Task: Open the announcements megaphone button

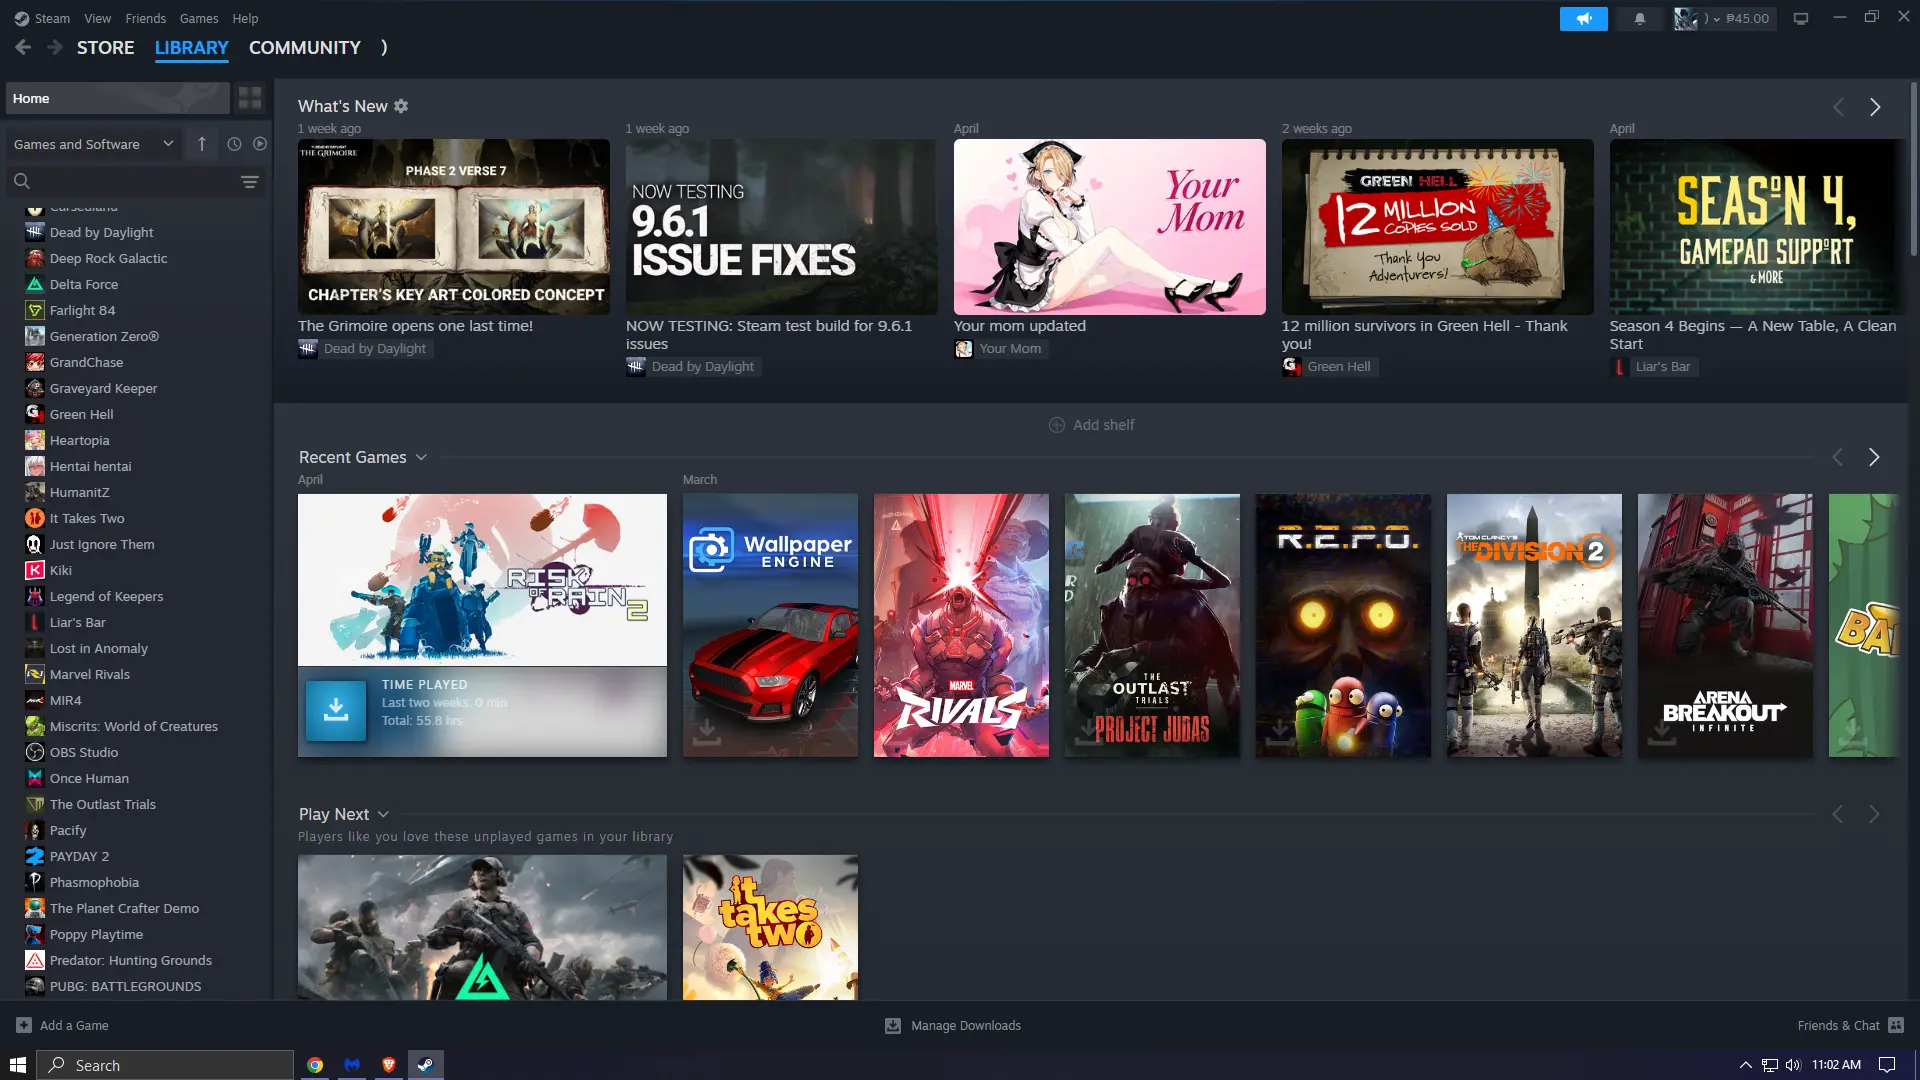Action: 1583,18
